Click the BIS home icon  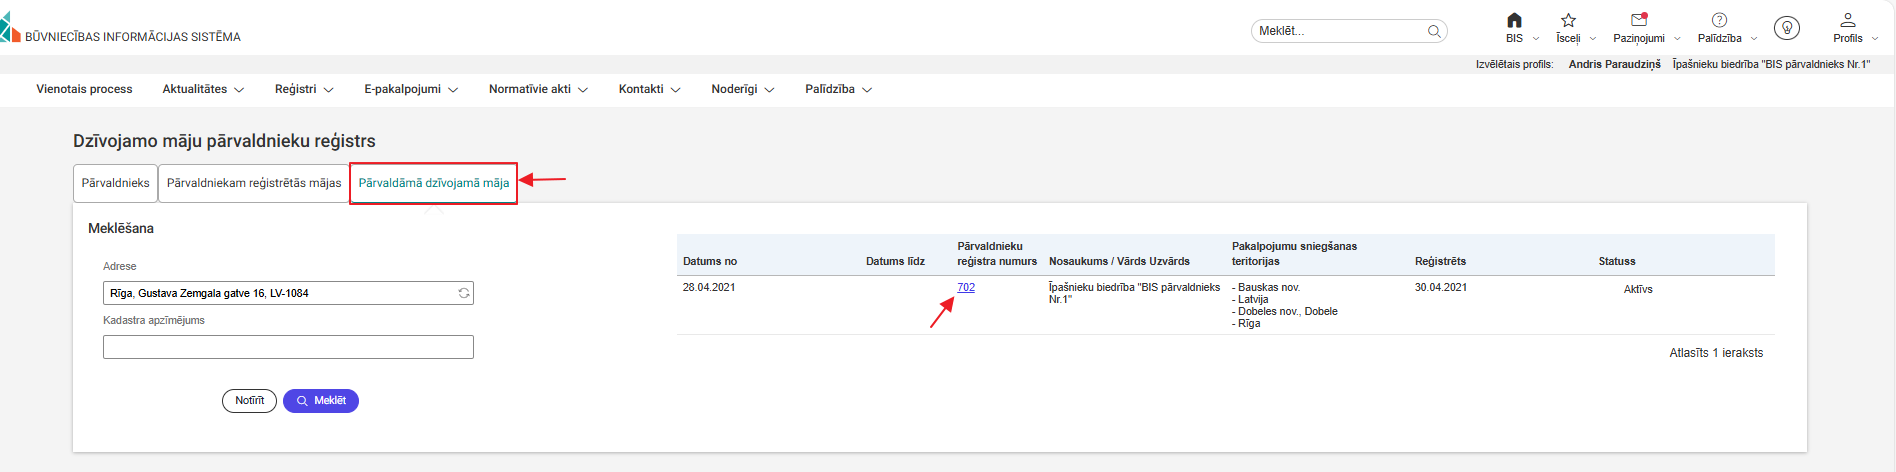[1514, 21]
